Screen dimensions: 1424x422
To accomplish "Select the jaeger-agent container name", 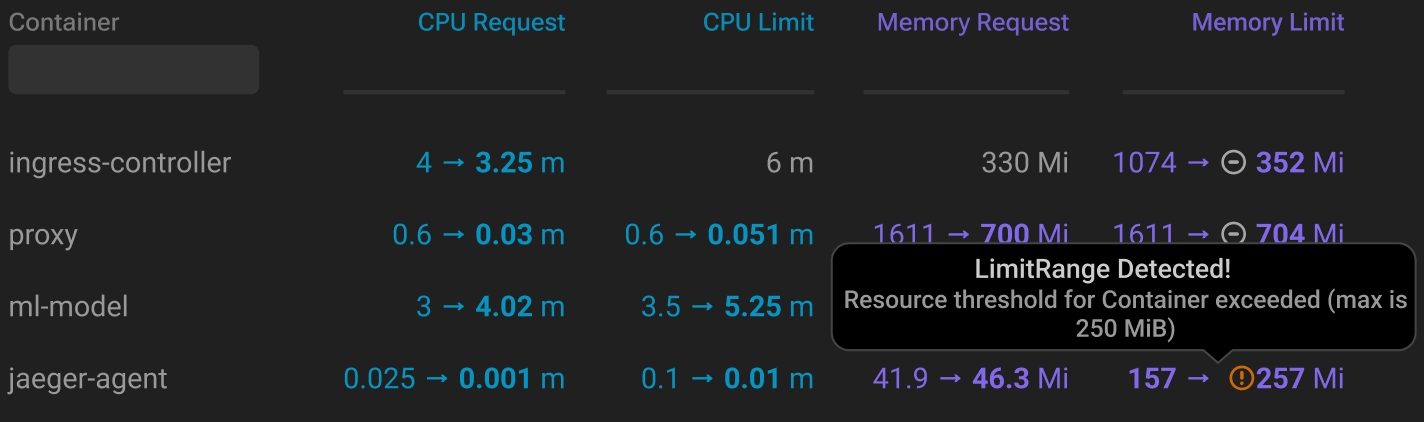I will (88, 379).
